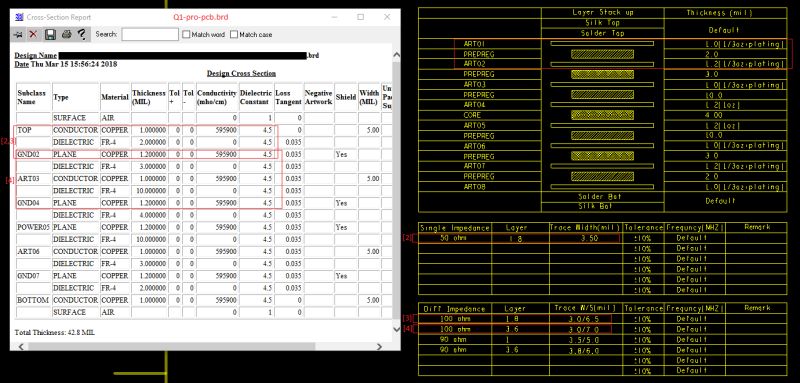Click the horizontal scrollbar left arrow
This screenshot has width=800, height=383.
21,347
